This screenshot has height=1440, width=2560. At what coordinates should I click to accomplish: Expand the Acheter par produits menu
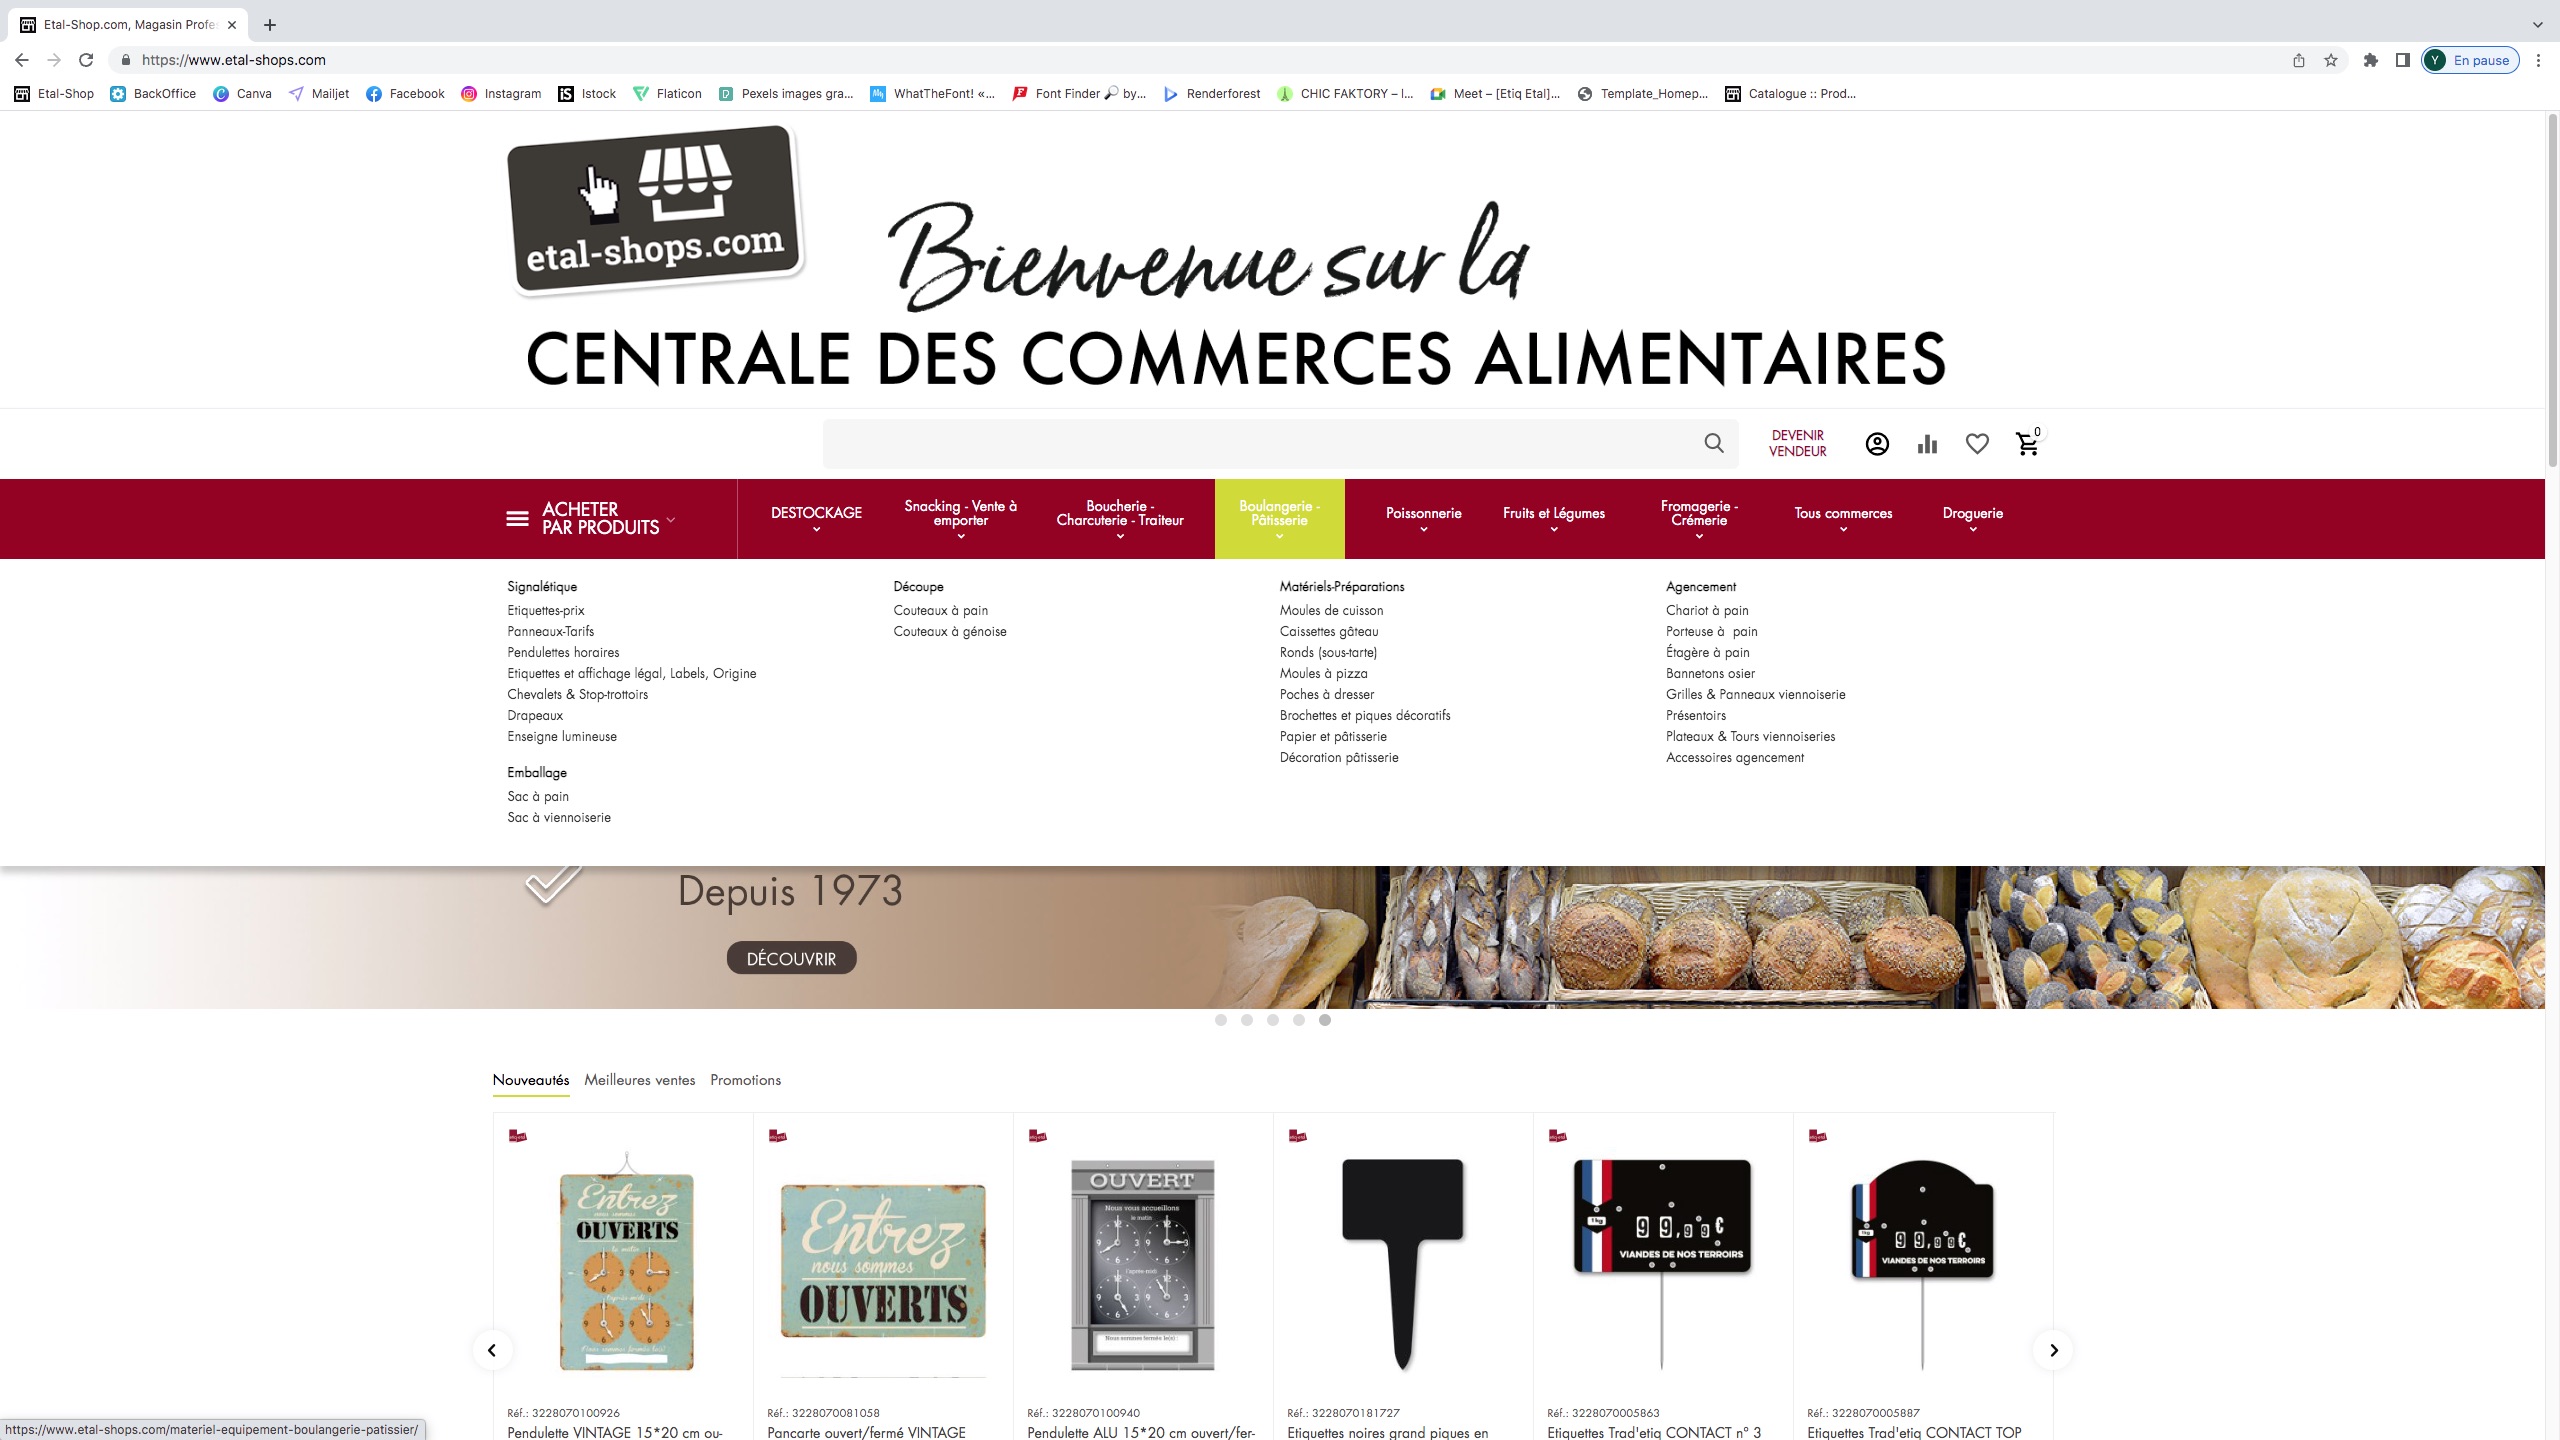(590, 518)
